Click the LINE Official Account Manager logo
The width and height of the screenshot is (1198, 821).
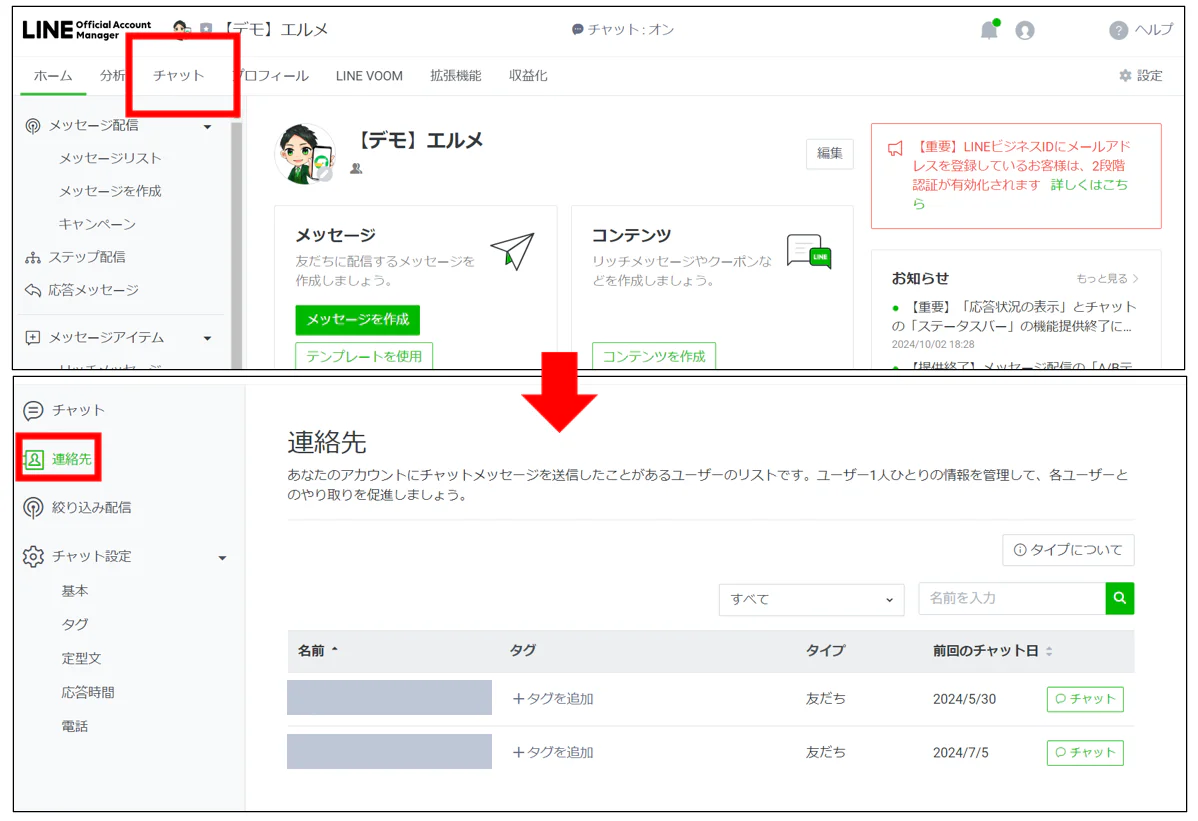pyautogui.click(x=86, y=30)
